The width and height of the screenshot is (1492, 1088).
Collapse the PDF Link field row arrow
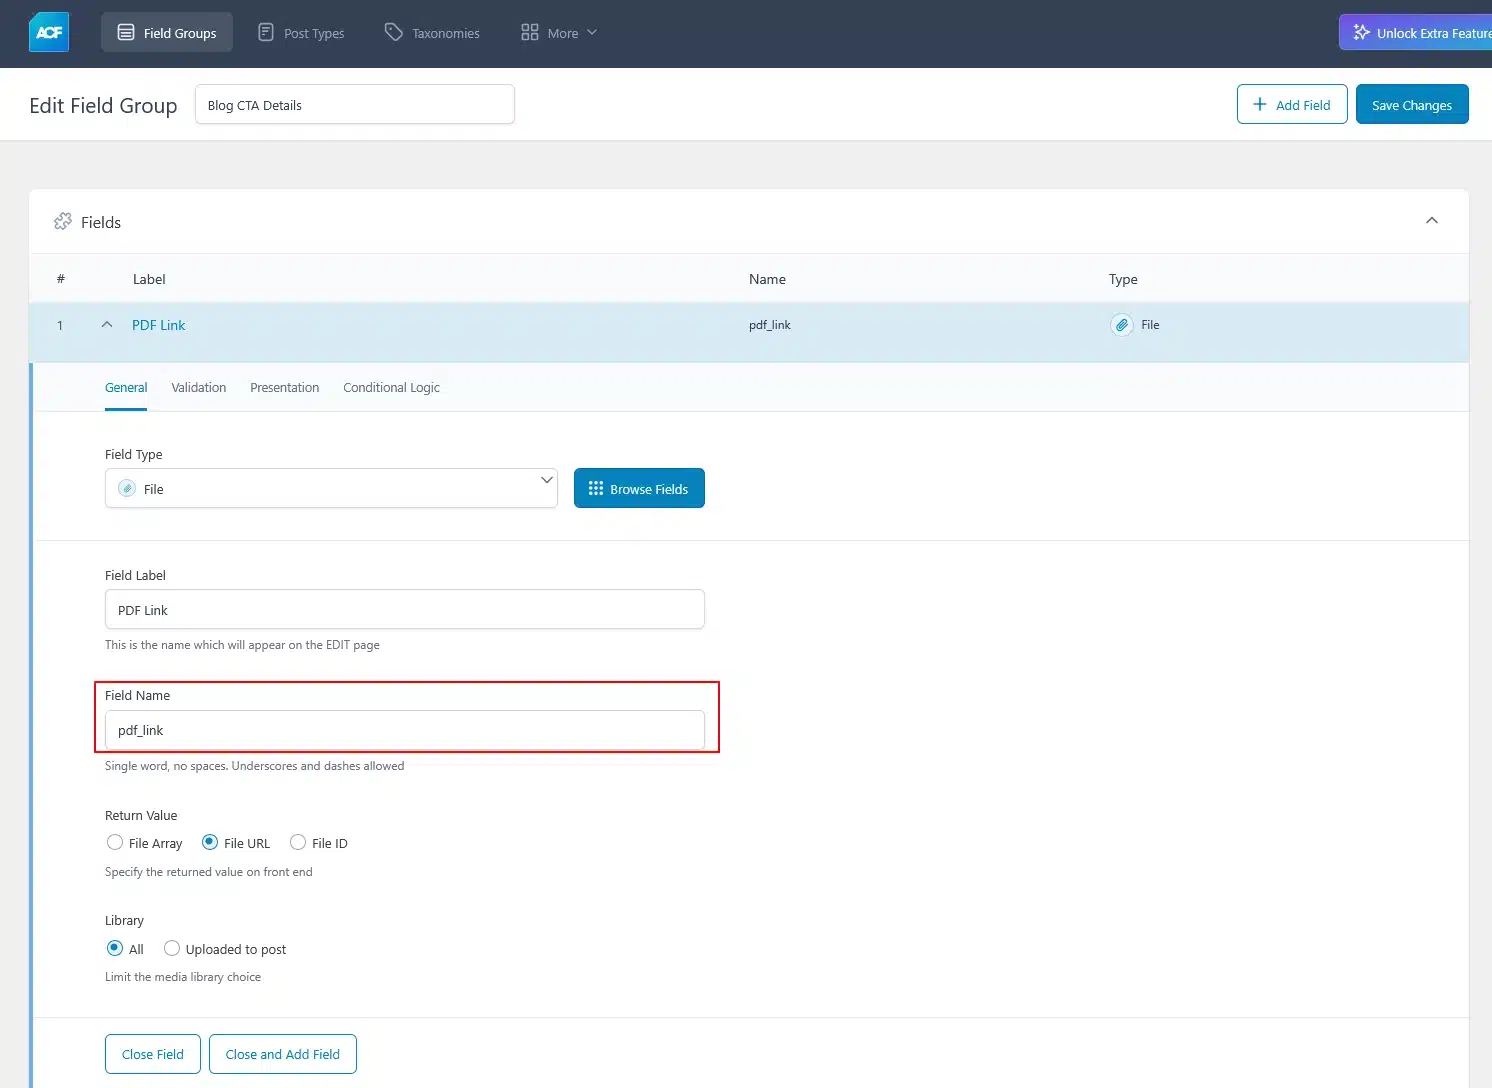pyautogui.click(x=107, y=325)
